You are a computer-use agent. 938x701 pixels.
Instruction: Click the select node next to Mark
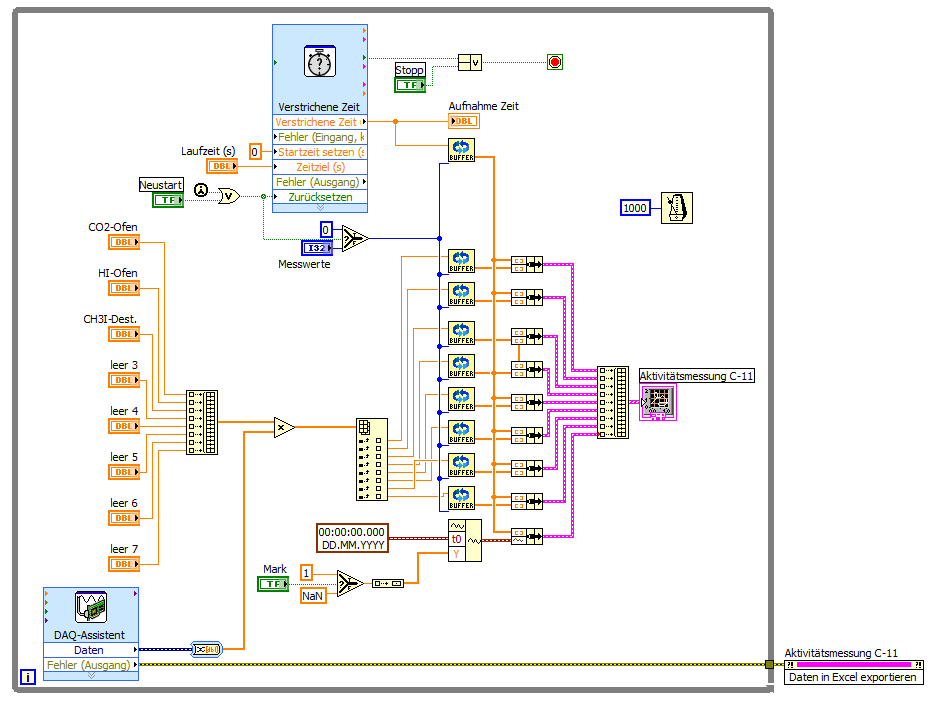click(x=350, y=583)
